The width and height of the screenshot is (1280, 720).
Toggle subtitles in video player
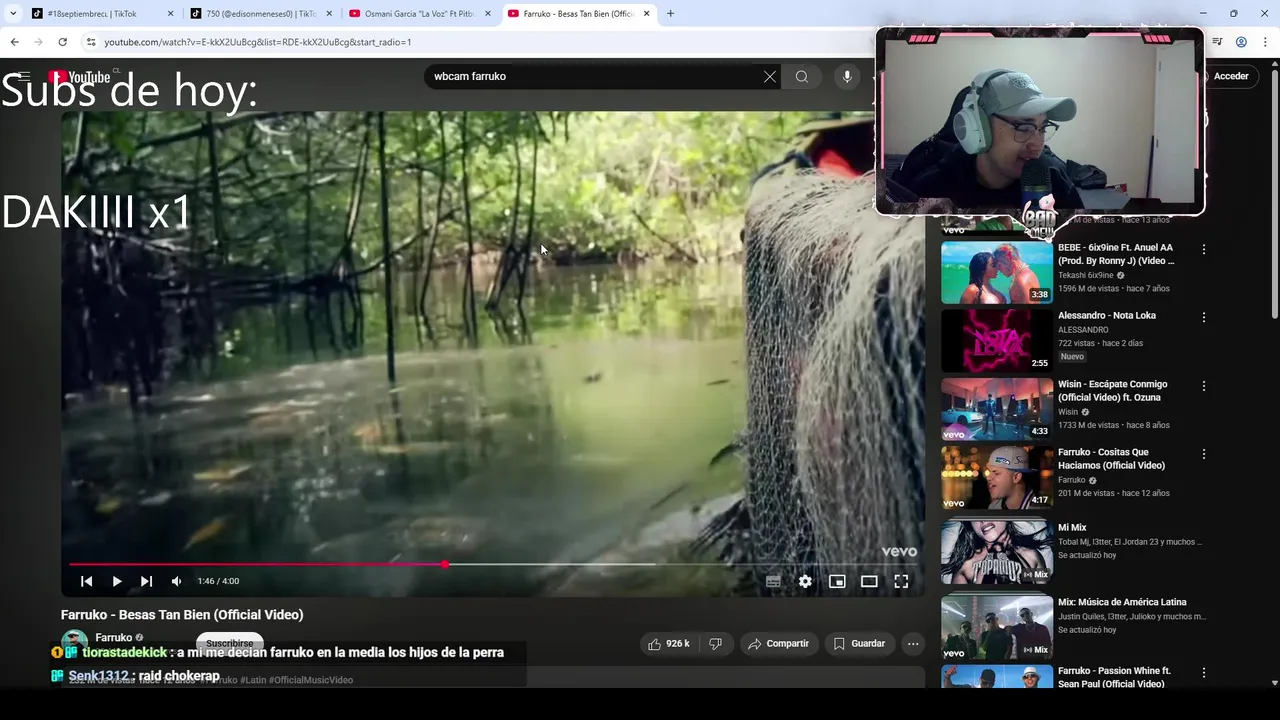(x=773, y=581)
